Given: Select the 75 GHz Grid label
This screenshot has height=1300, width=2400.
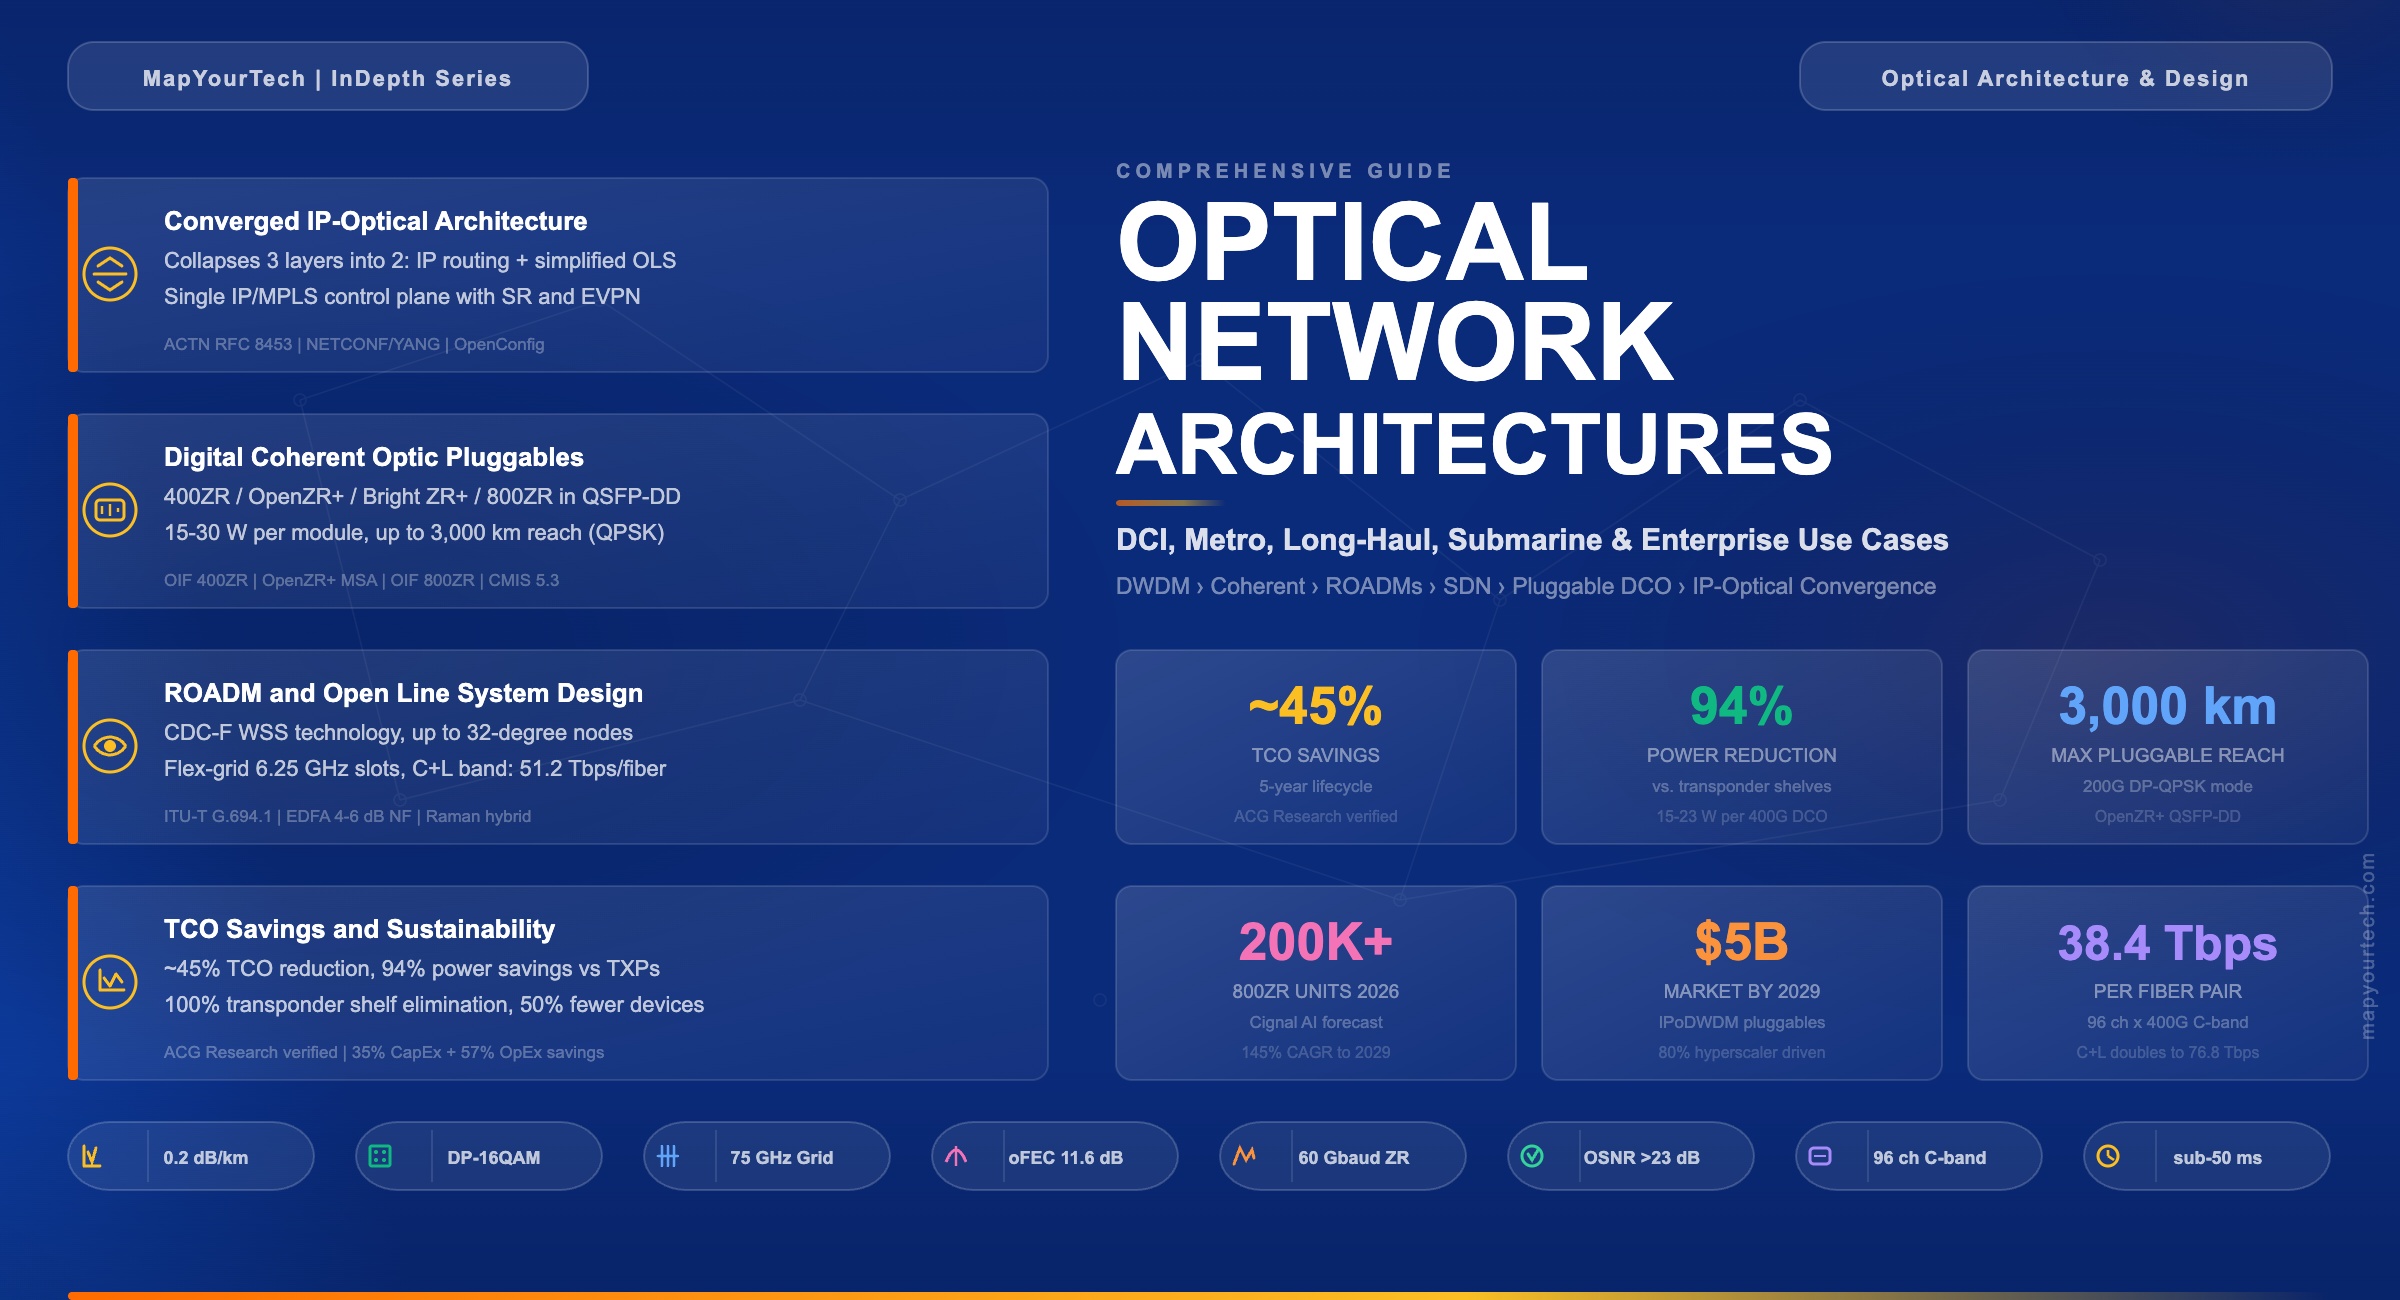Looking at the screenshot, I should (782, 1158).
